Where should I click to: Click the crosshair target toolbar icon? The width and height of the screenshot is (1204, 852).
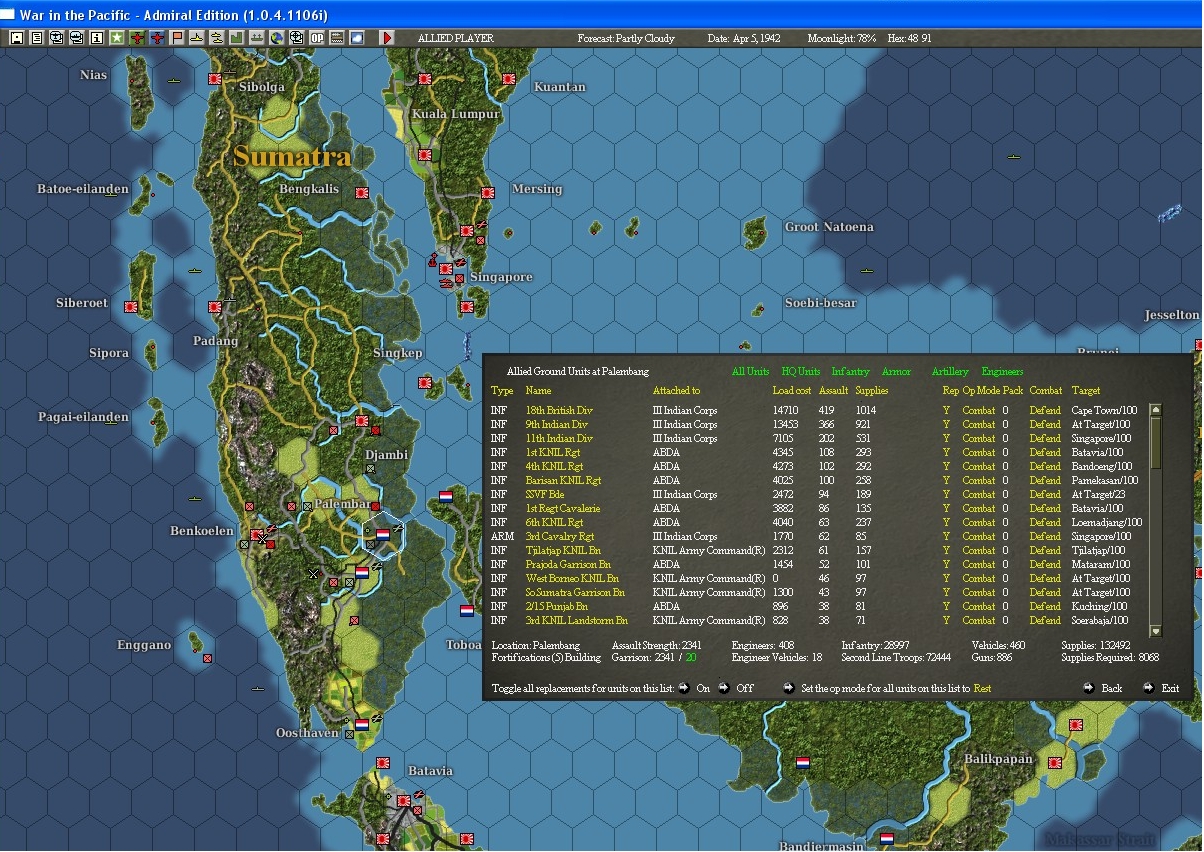coord(297,38)
